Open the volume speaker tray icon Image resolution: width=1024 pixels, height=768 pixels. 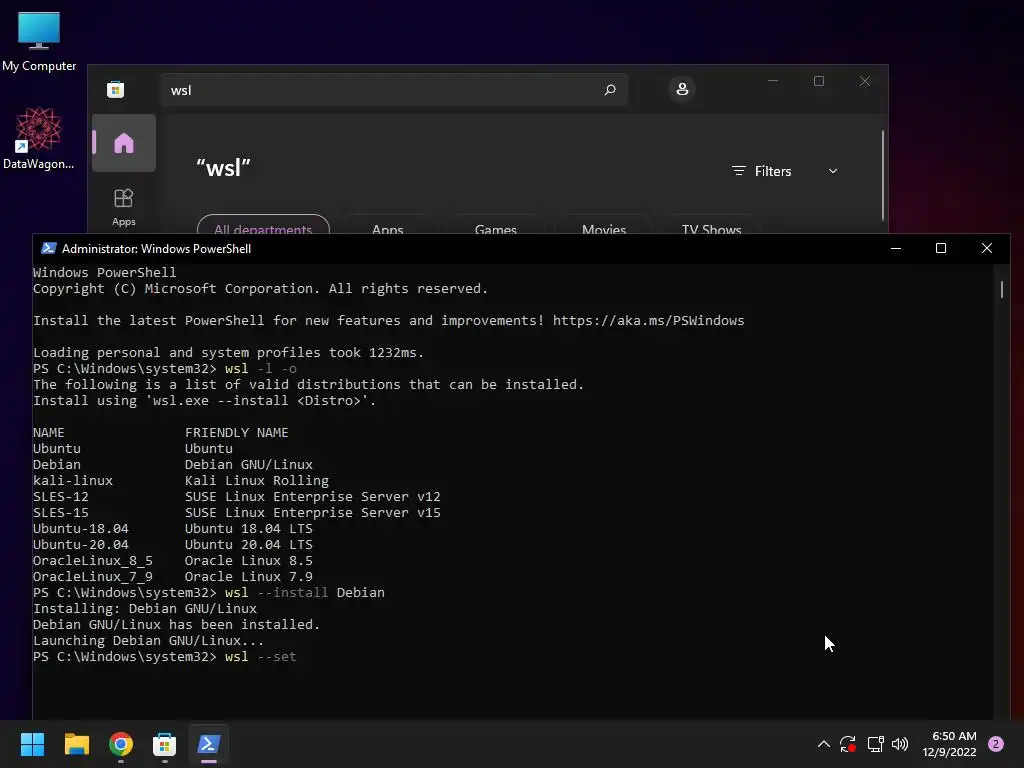click(x=900, y=744)
